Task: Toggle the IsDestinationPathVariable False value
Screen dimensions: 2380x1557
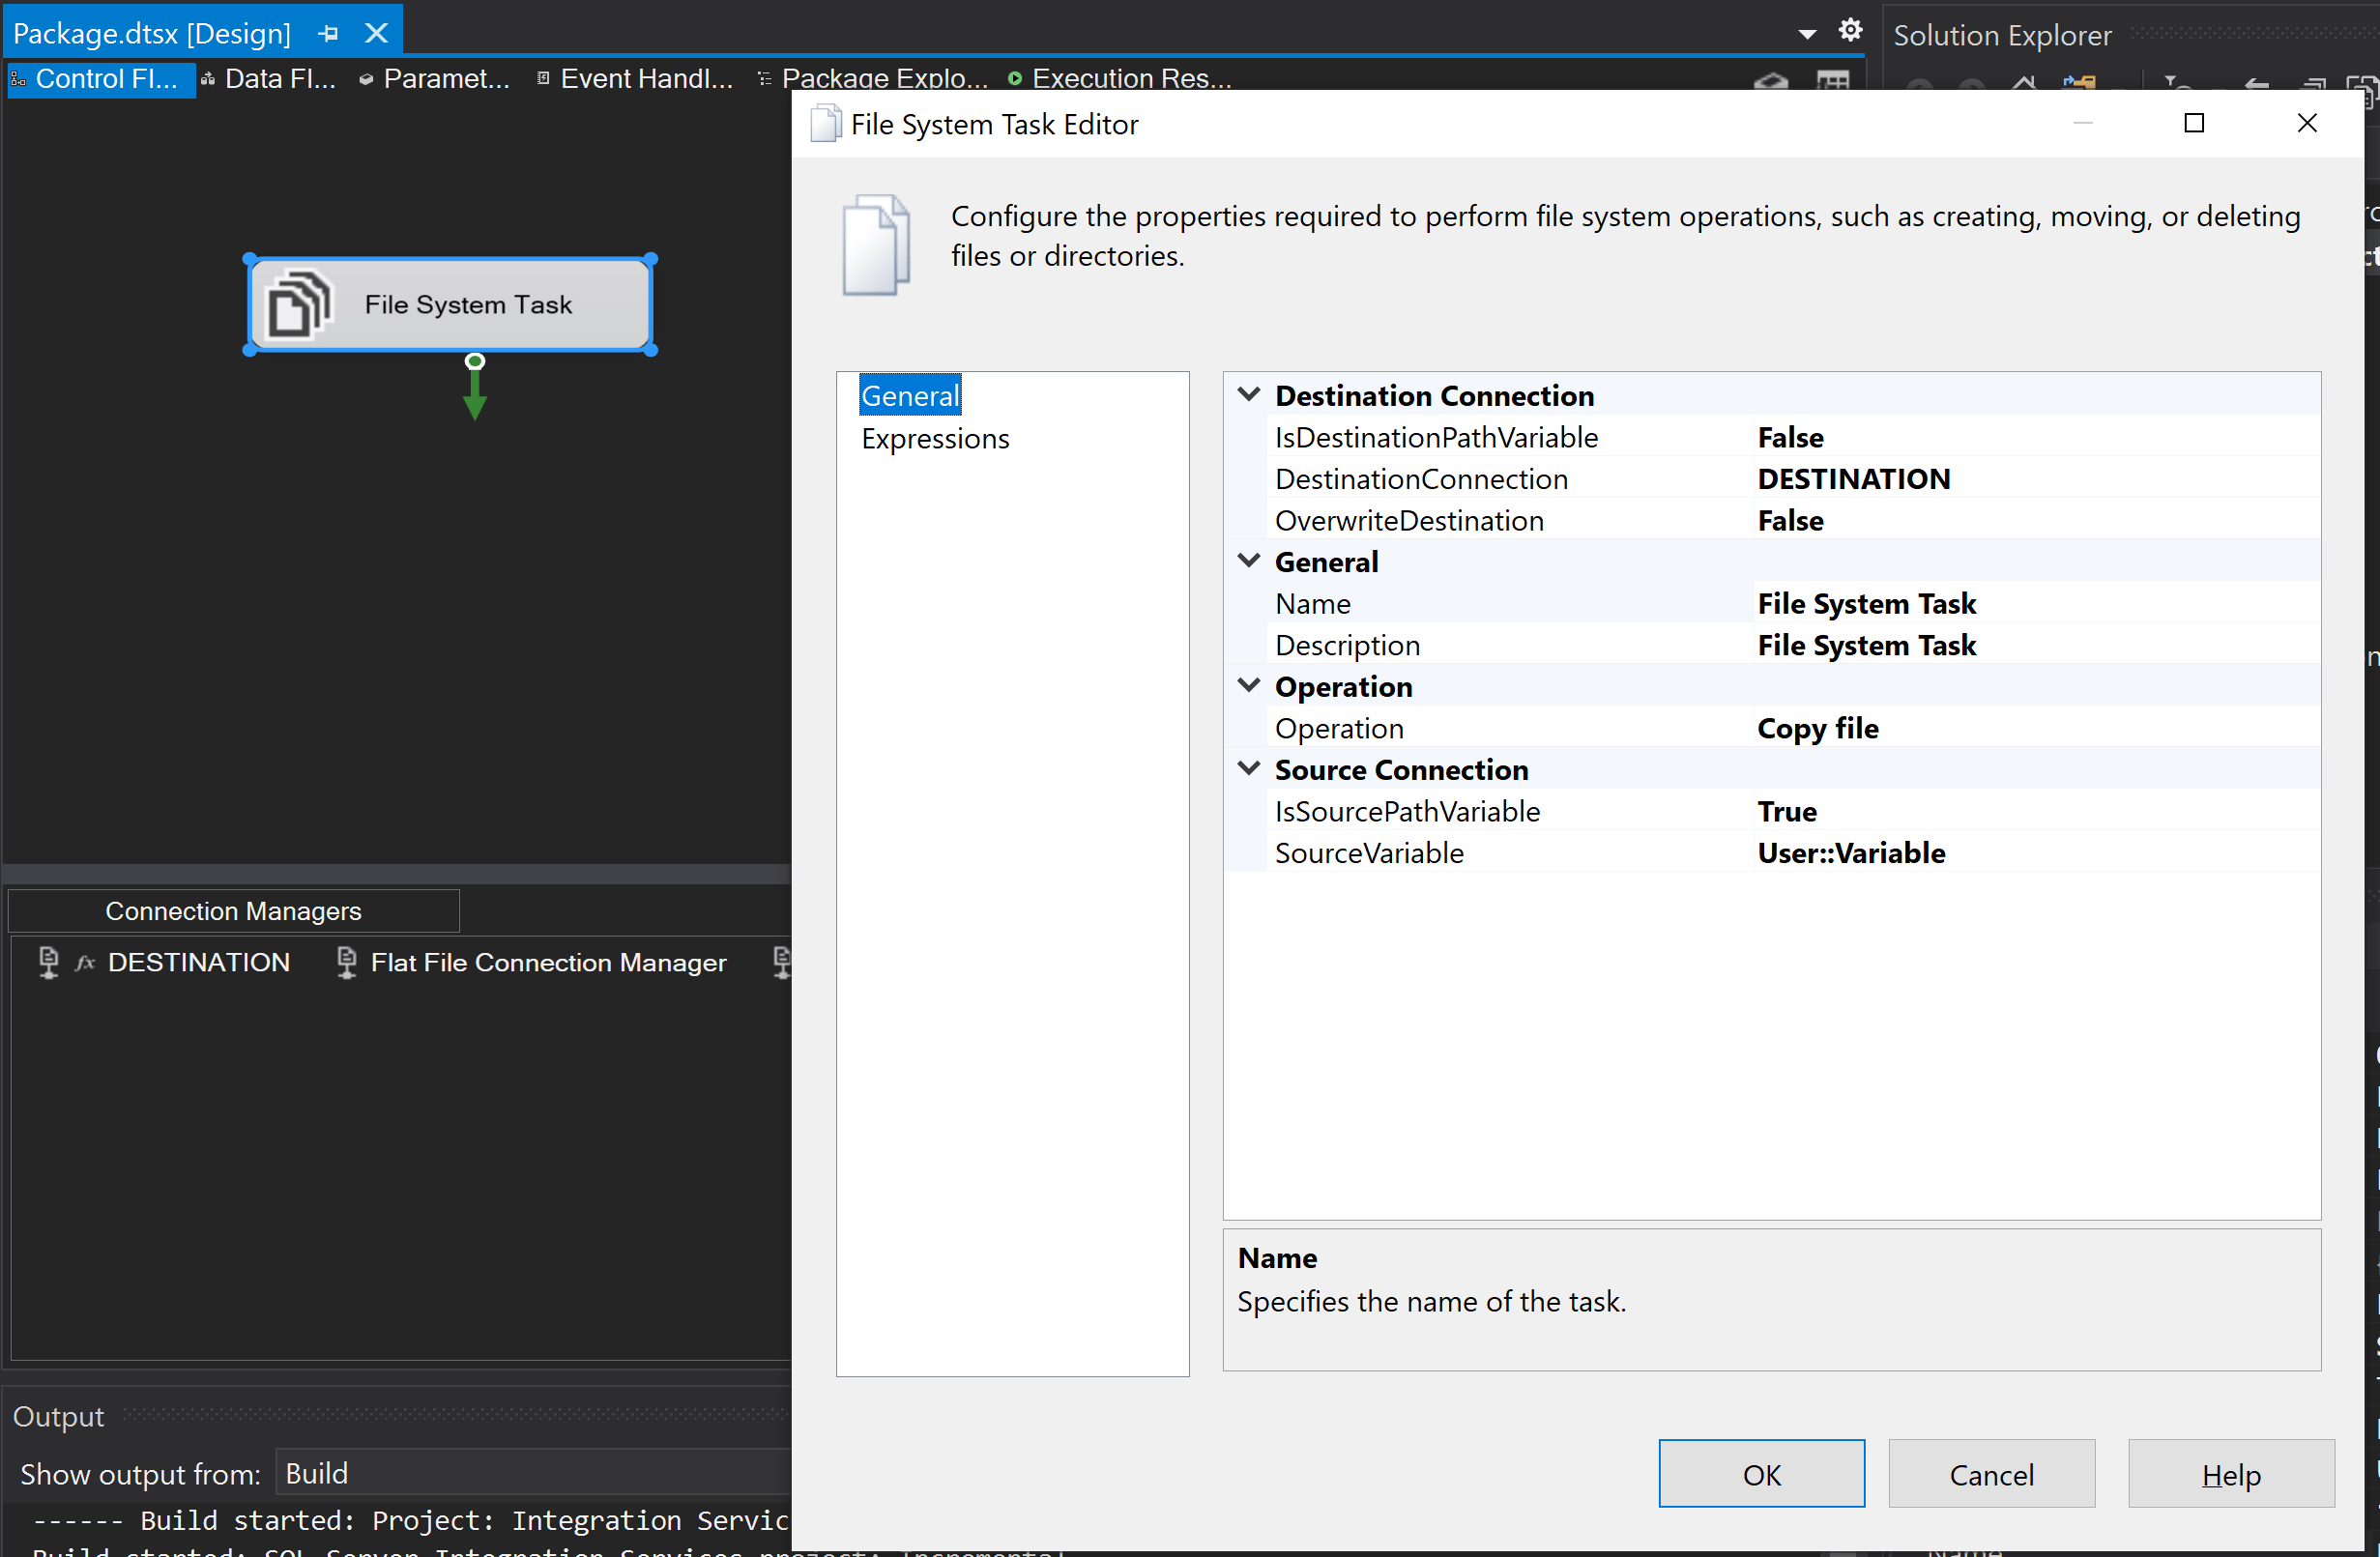Action: click(1790, 437)
